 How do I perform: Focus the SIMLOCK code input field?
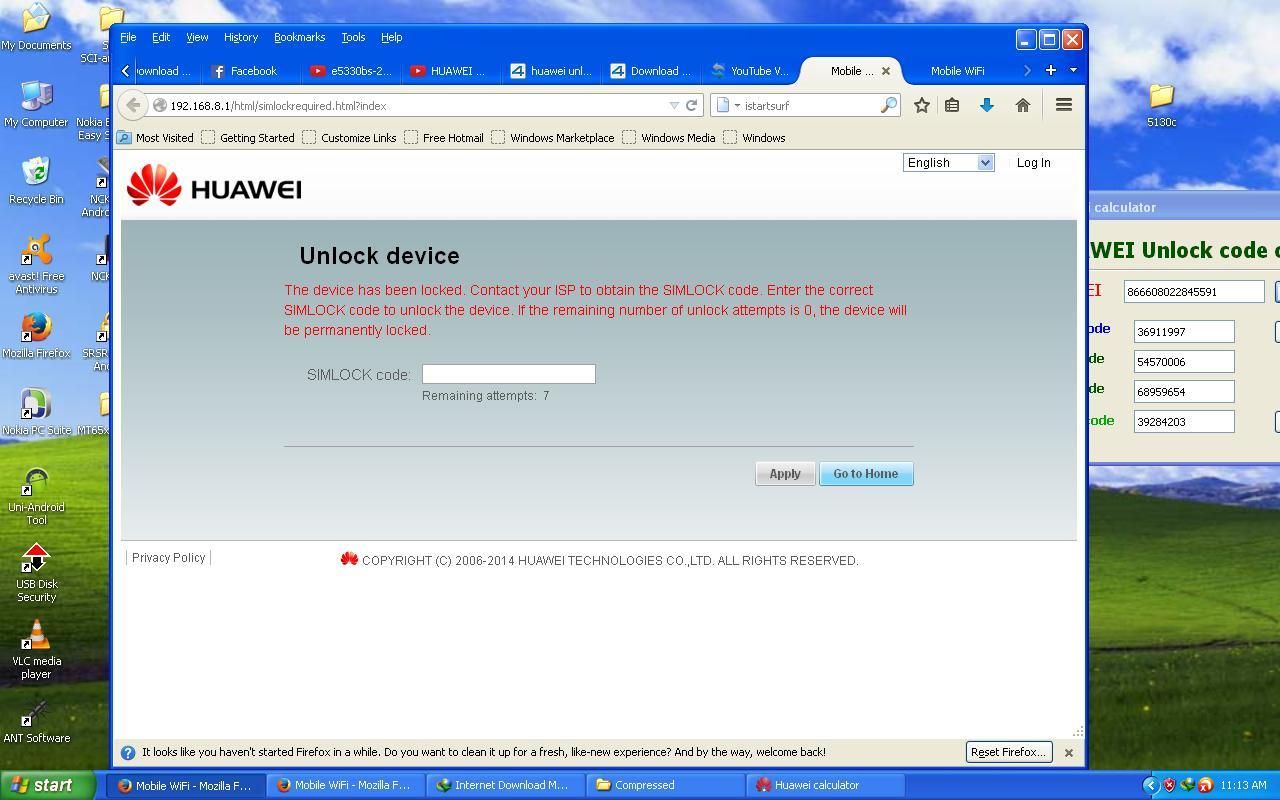tap(508, 374)
